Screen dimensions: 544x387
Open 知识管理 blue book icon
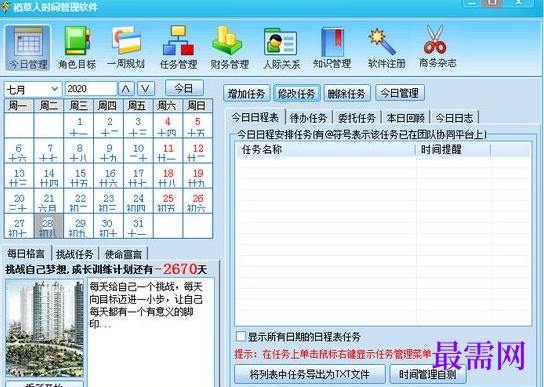click(332, 48)
